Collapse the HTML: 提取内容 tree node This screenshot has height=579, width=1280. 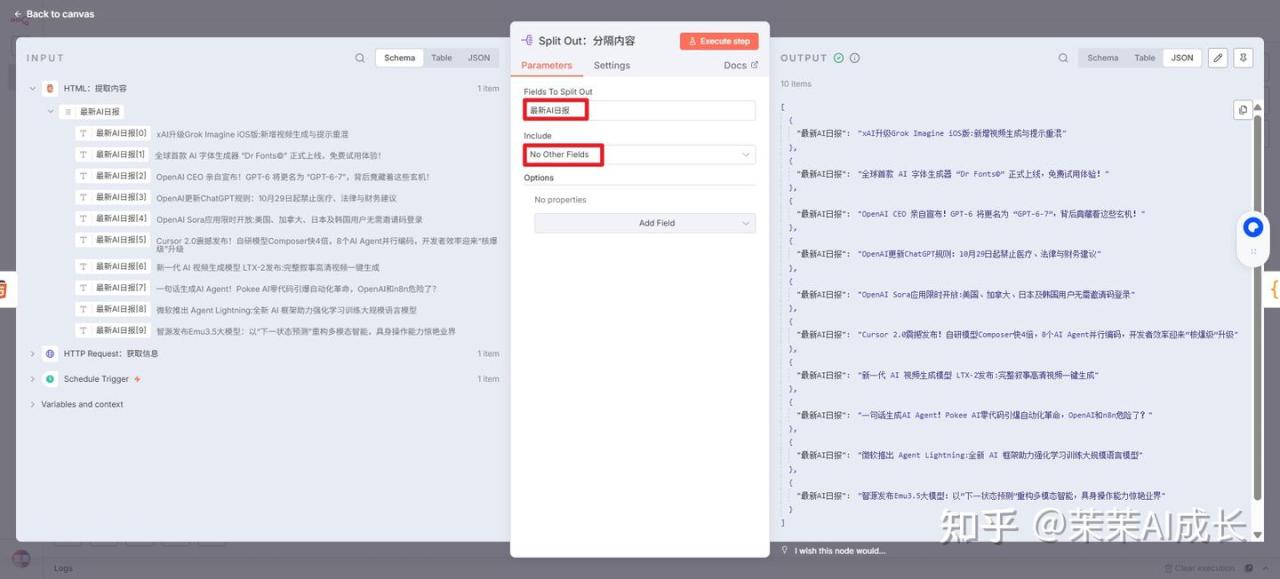[x=32, y=89]
